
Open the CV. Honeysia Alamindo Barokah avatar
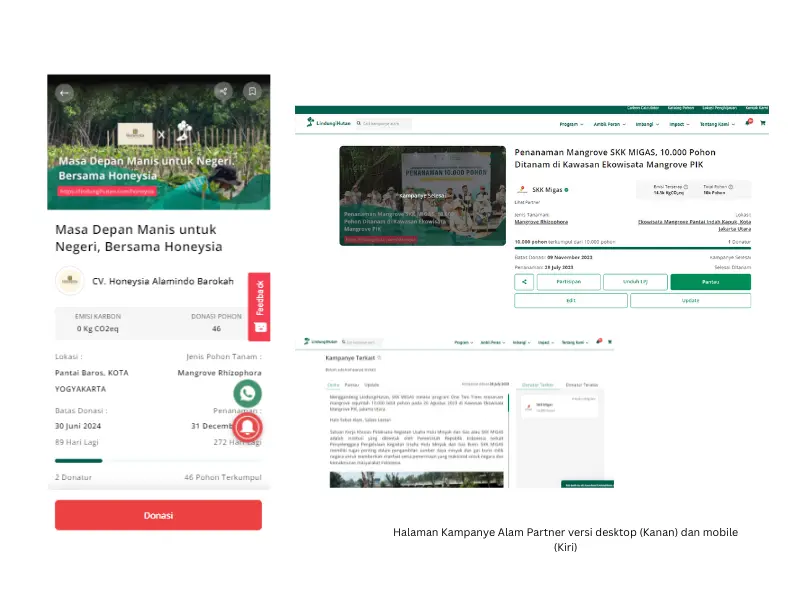tap(70, 281)
